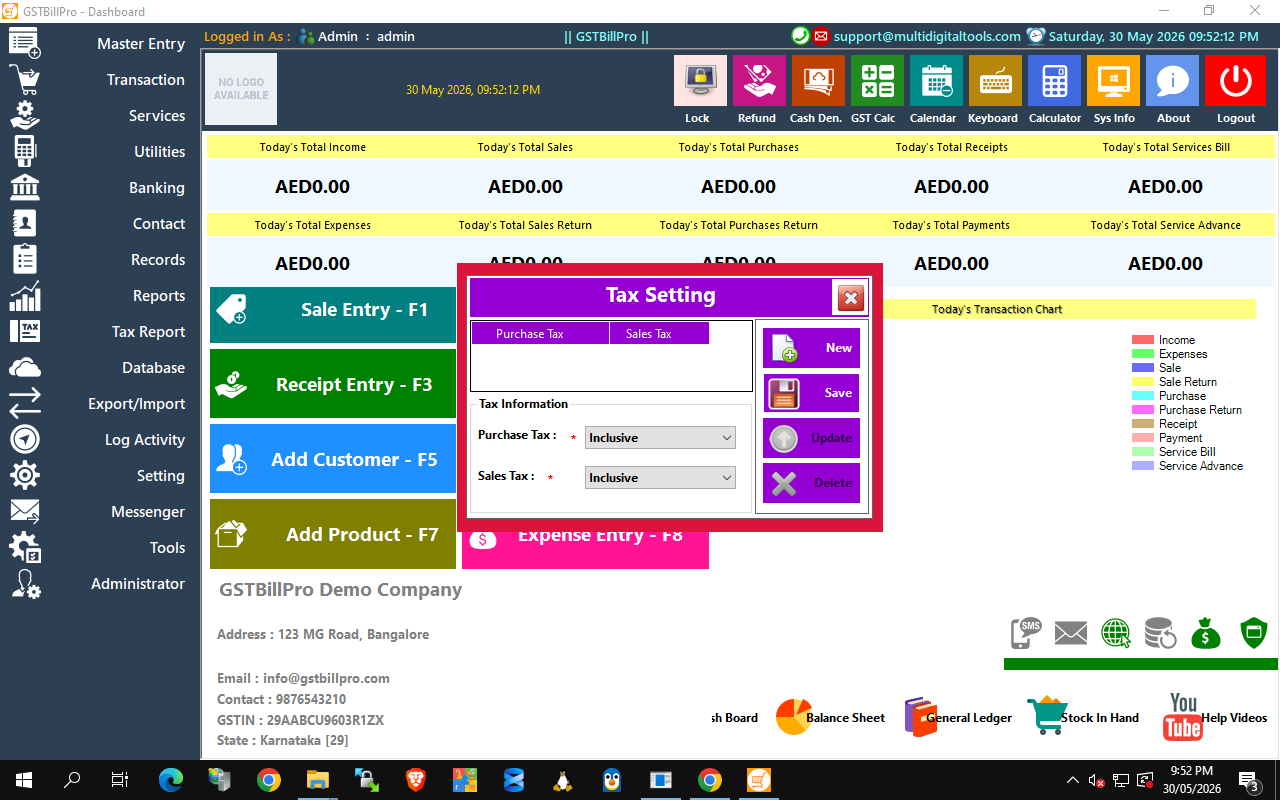
Task: Open the Utilities menu
Action: pos(160,152)
